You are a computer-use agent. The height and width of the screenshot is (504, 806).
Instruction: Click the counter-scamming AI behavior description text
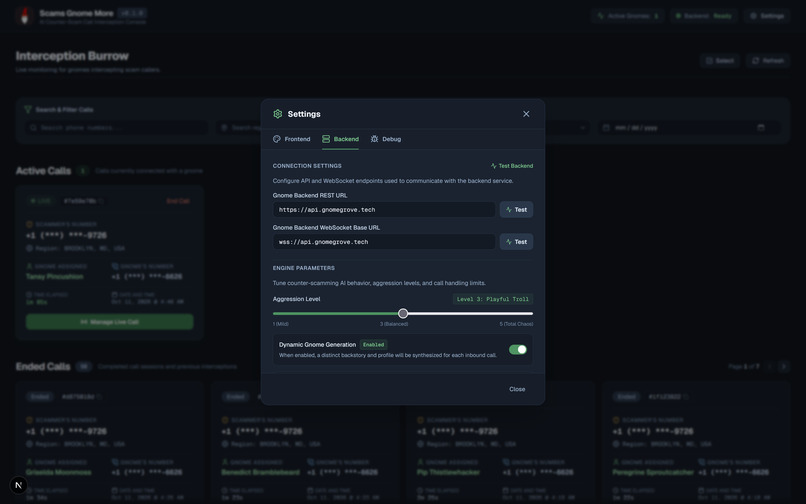click(x=379, y=283)
